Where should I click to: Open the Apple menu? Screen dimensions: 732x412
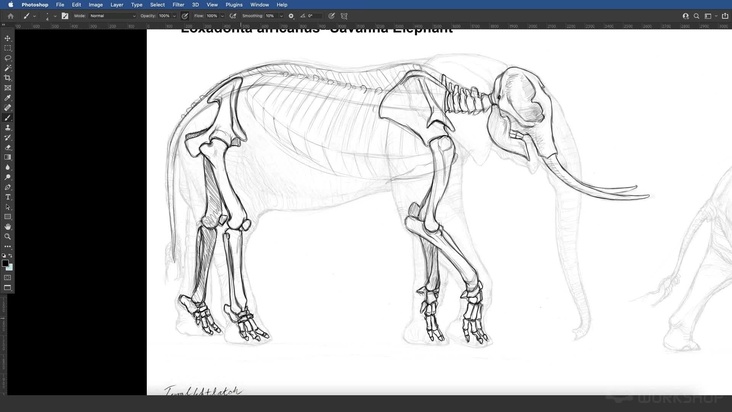pyautogui.click(x=10, y=5)
